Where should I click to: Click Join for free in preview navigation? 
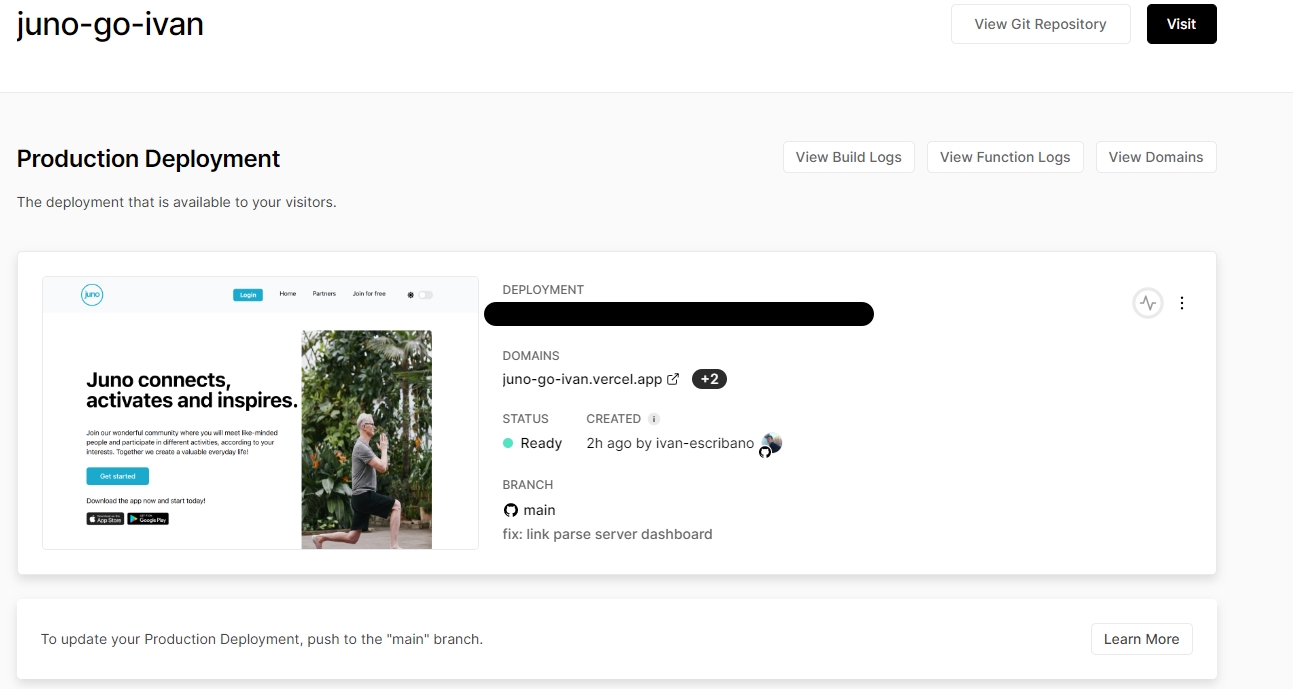pos(369,294)
